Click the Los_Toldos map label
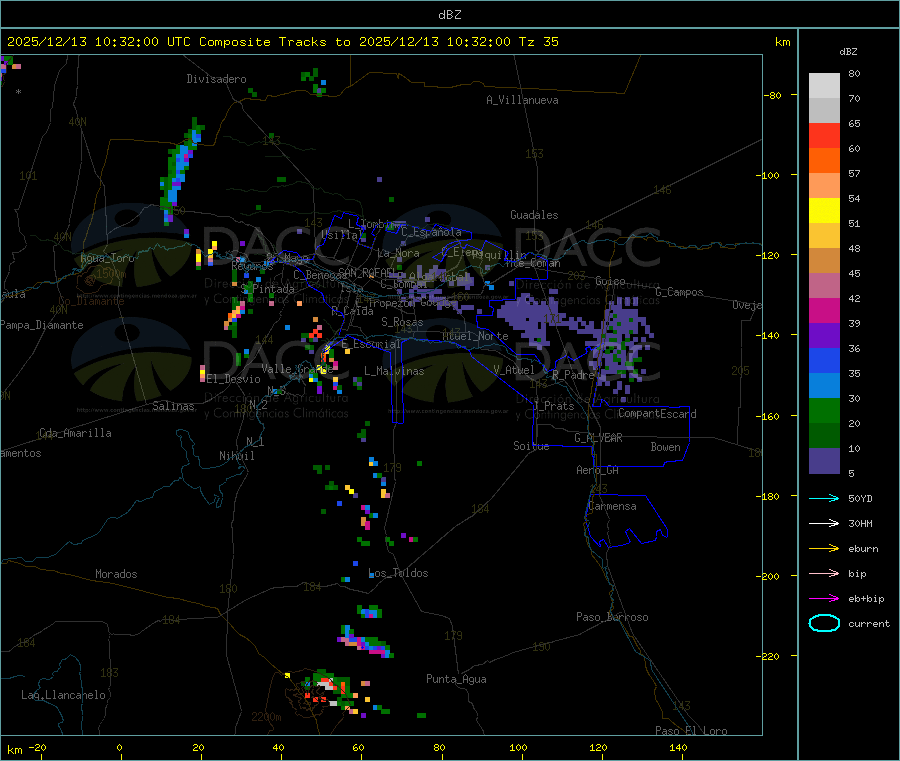900x761 pixels. (398, 573)
